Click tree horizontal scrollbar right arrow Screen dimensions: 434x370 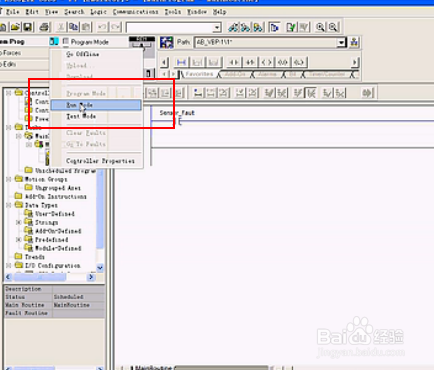pyautogui.click(x=91, y=277)
